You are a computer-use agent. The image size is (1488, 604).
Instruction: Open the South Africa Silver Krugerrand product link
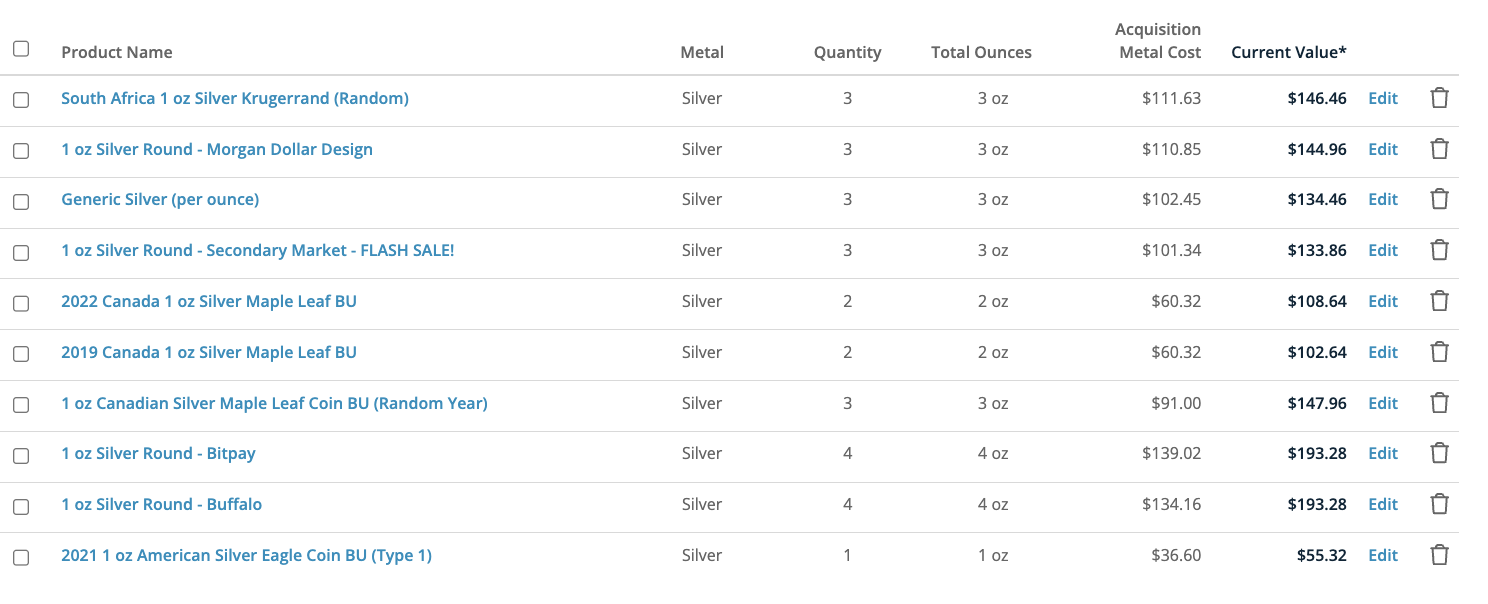pos(235,98)
